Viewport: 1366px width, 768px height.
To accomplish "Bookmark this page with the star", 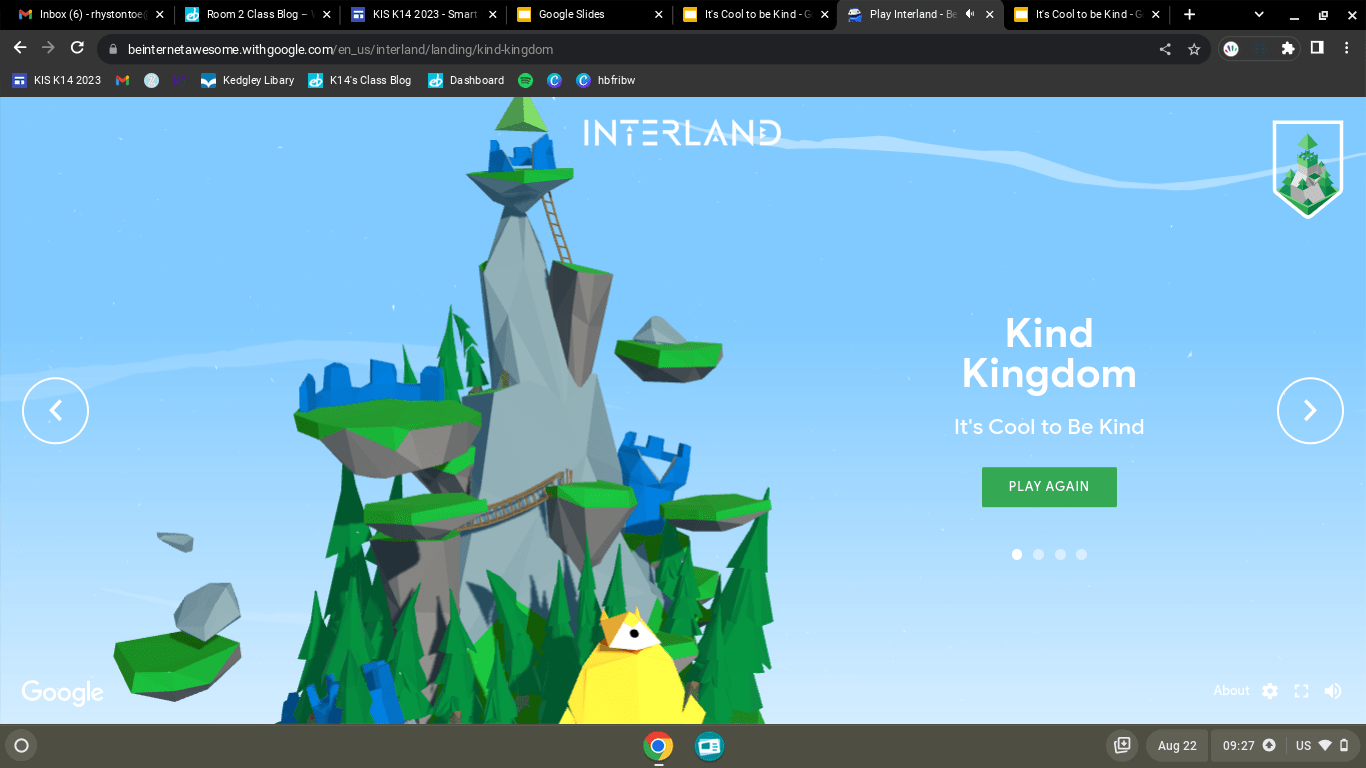I will click(1194, 49).
